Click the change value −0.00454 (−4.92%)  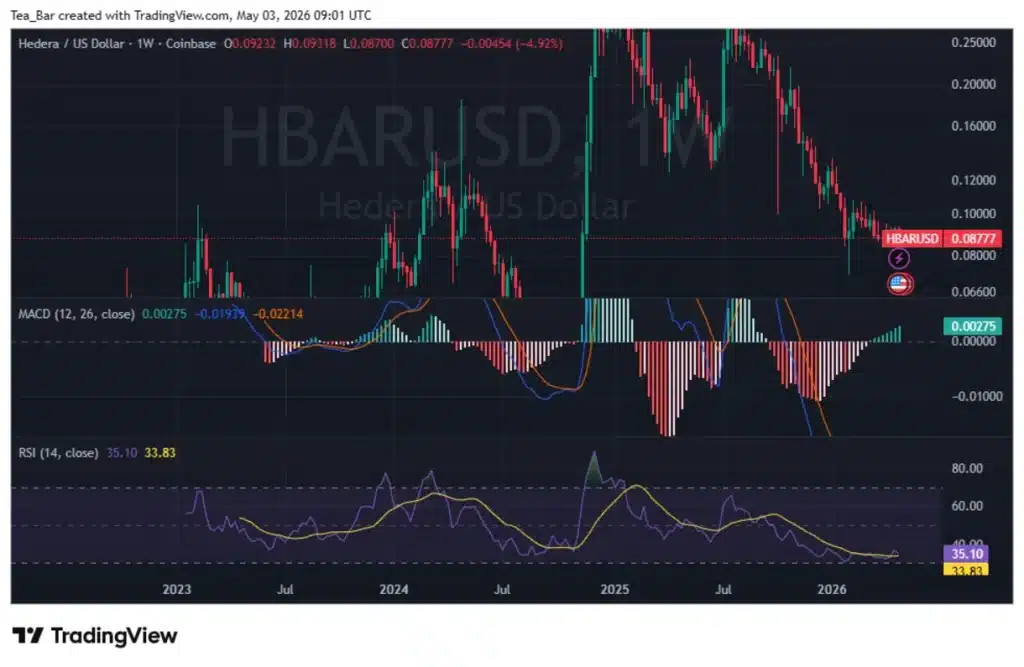pyautogui.click(x=512, y=44)
